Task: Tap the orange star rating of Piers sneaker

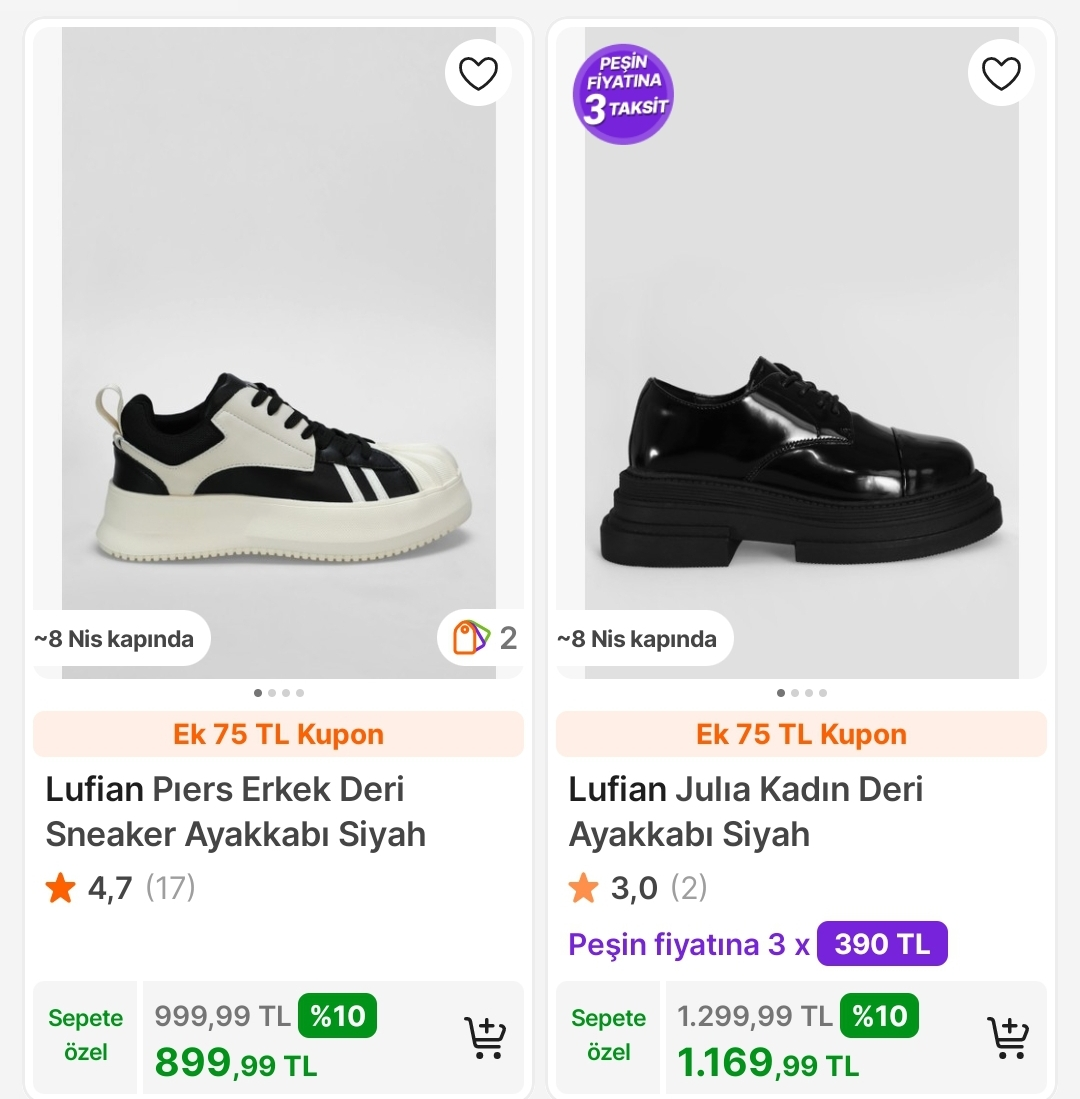Action: (61, 888)
